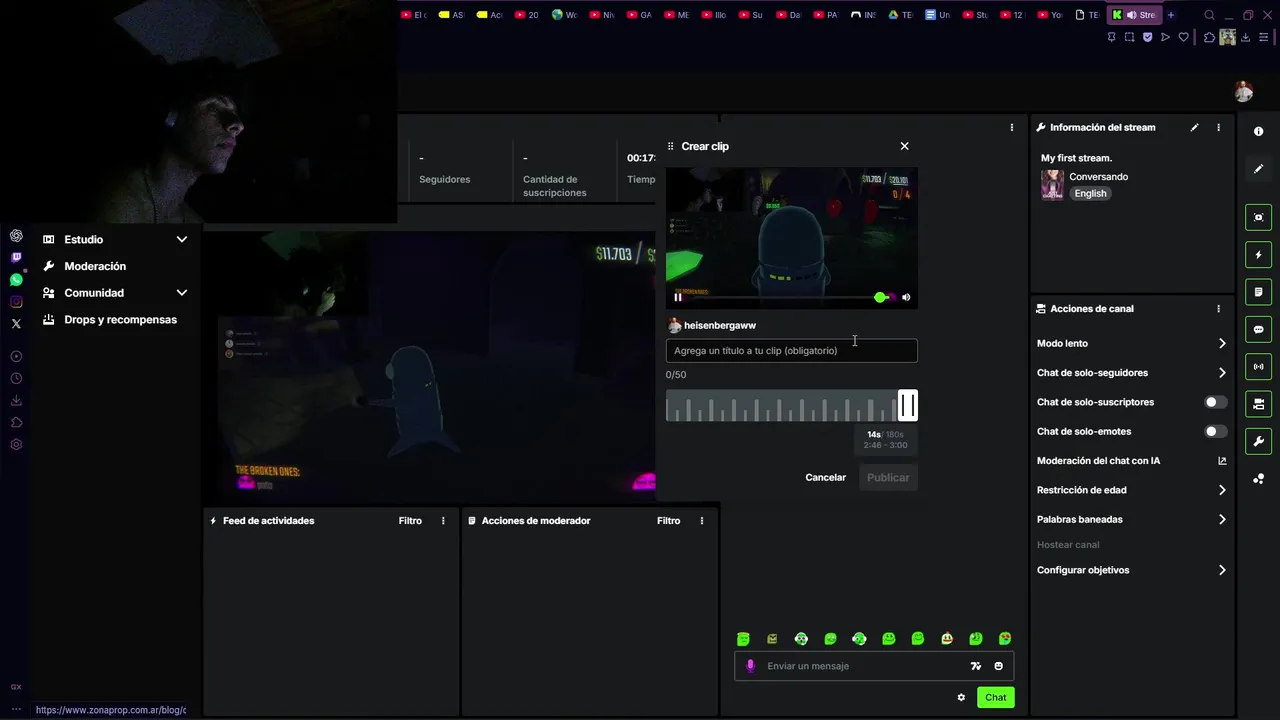Click the clip capture quick action icon
Viewport: 1280px width, 720px height.
coord(1259,218)
